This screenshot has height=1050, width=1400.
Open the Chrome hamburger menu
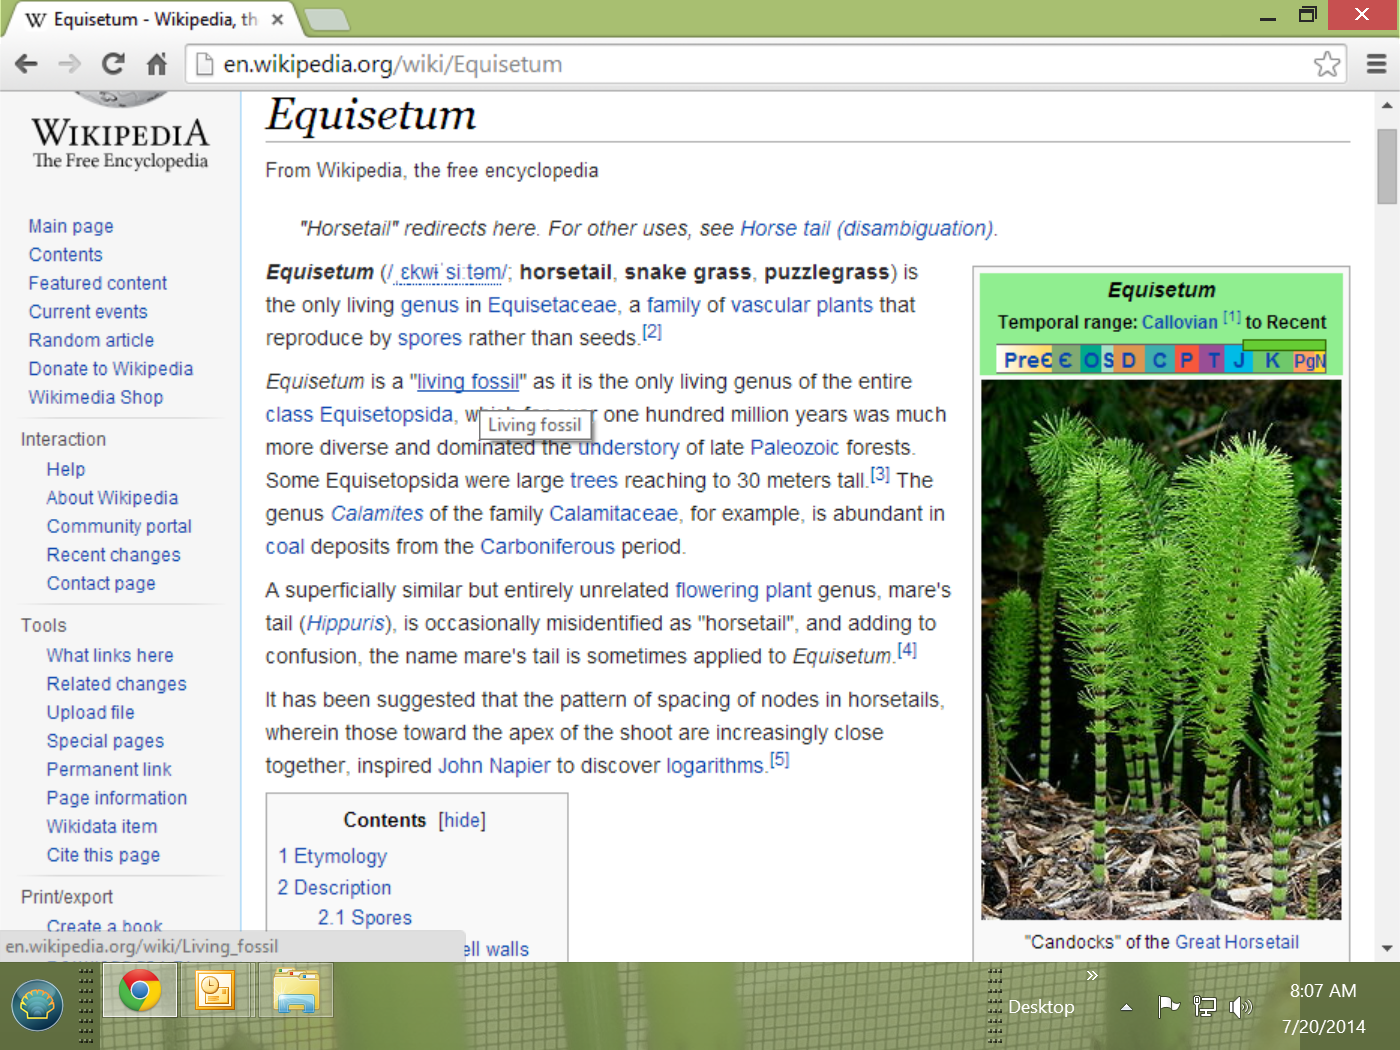[1376, 64]
